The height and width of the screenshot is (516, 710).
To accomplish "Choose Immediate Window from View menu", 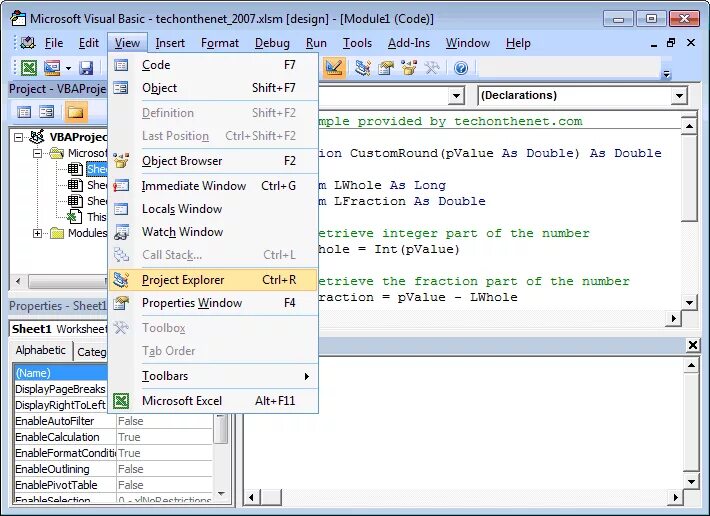I will pos(213,186).
